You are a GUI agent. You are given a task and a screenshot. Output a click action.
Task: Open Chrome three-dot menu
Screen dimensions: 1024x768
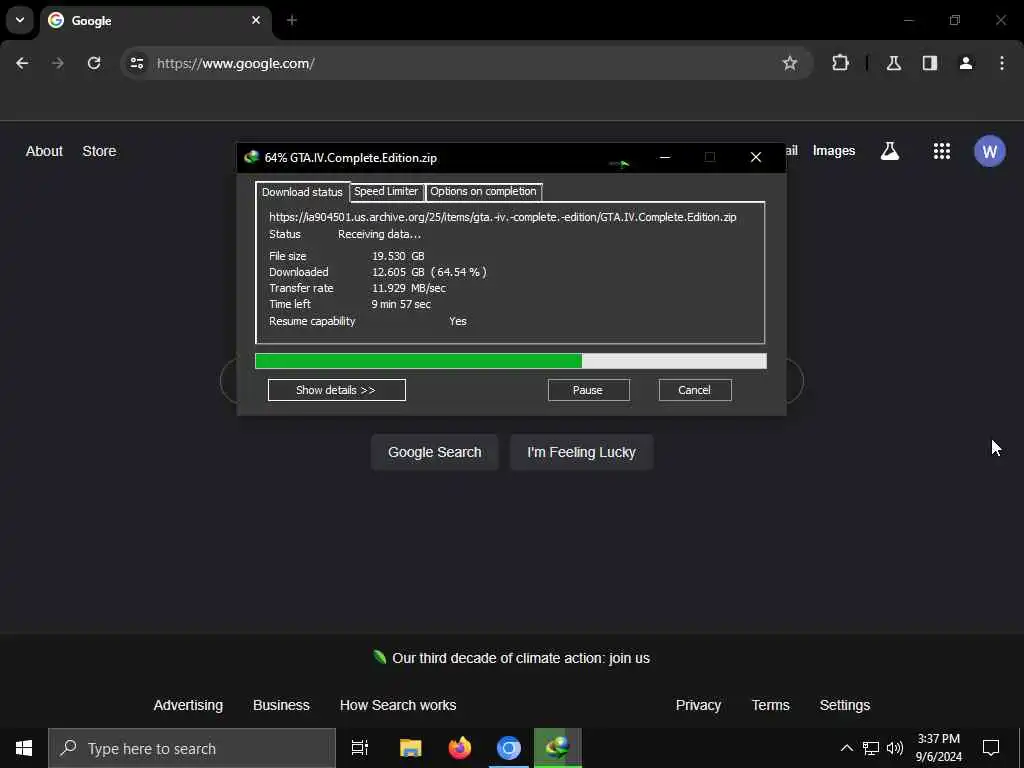tap(1002, 63)
